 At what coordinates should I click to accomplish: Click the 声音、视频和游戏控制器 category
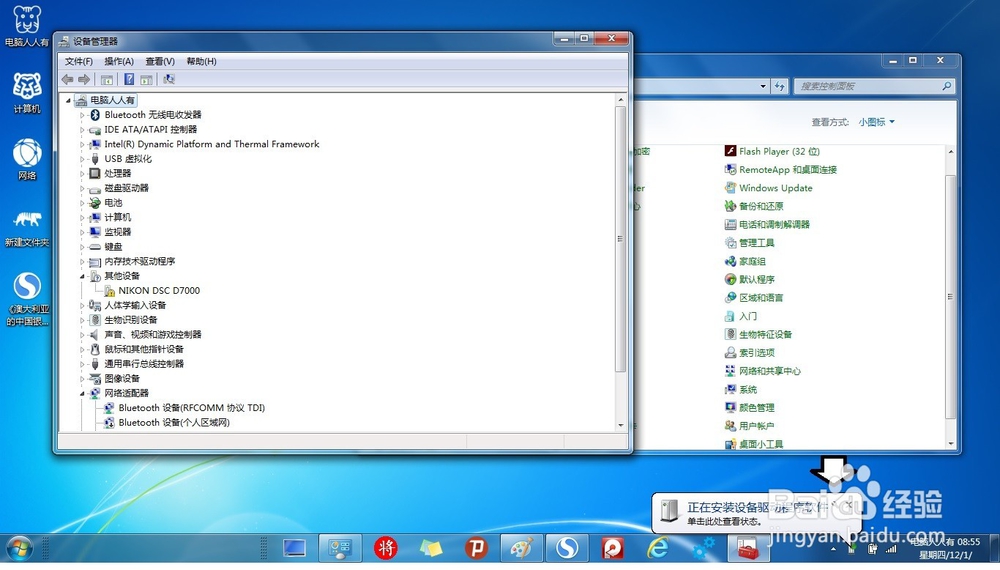click(x=152, y=335)
